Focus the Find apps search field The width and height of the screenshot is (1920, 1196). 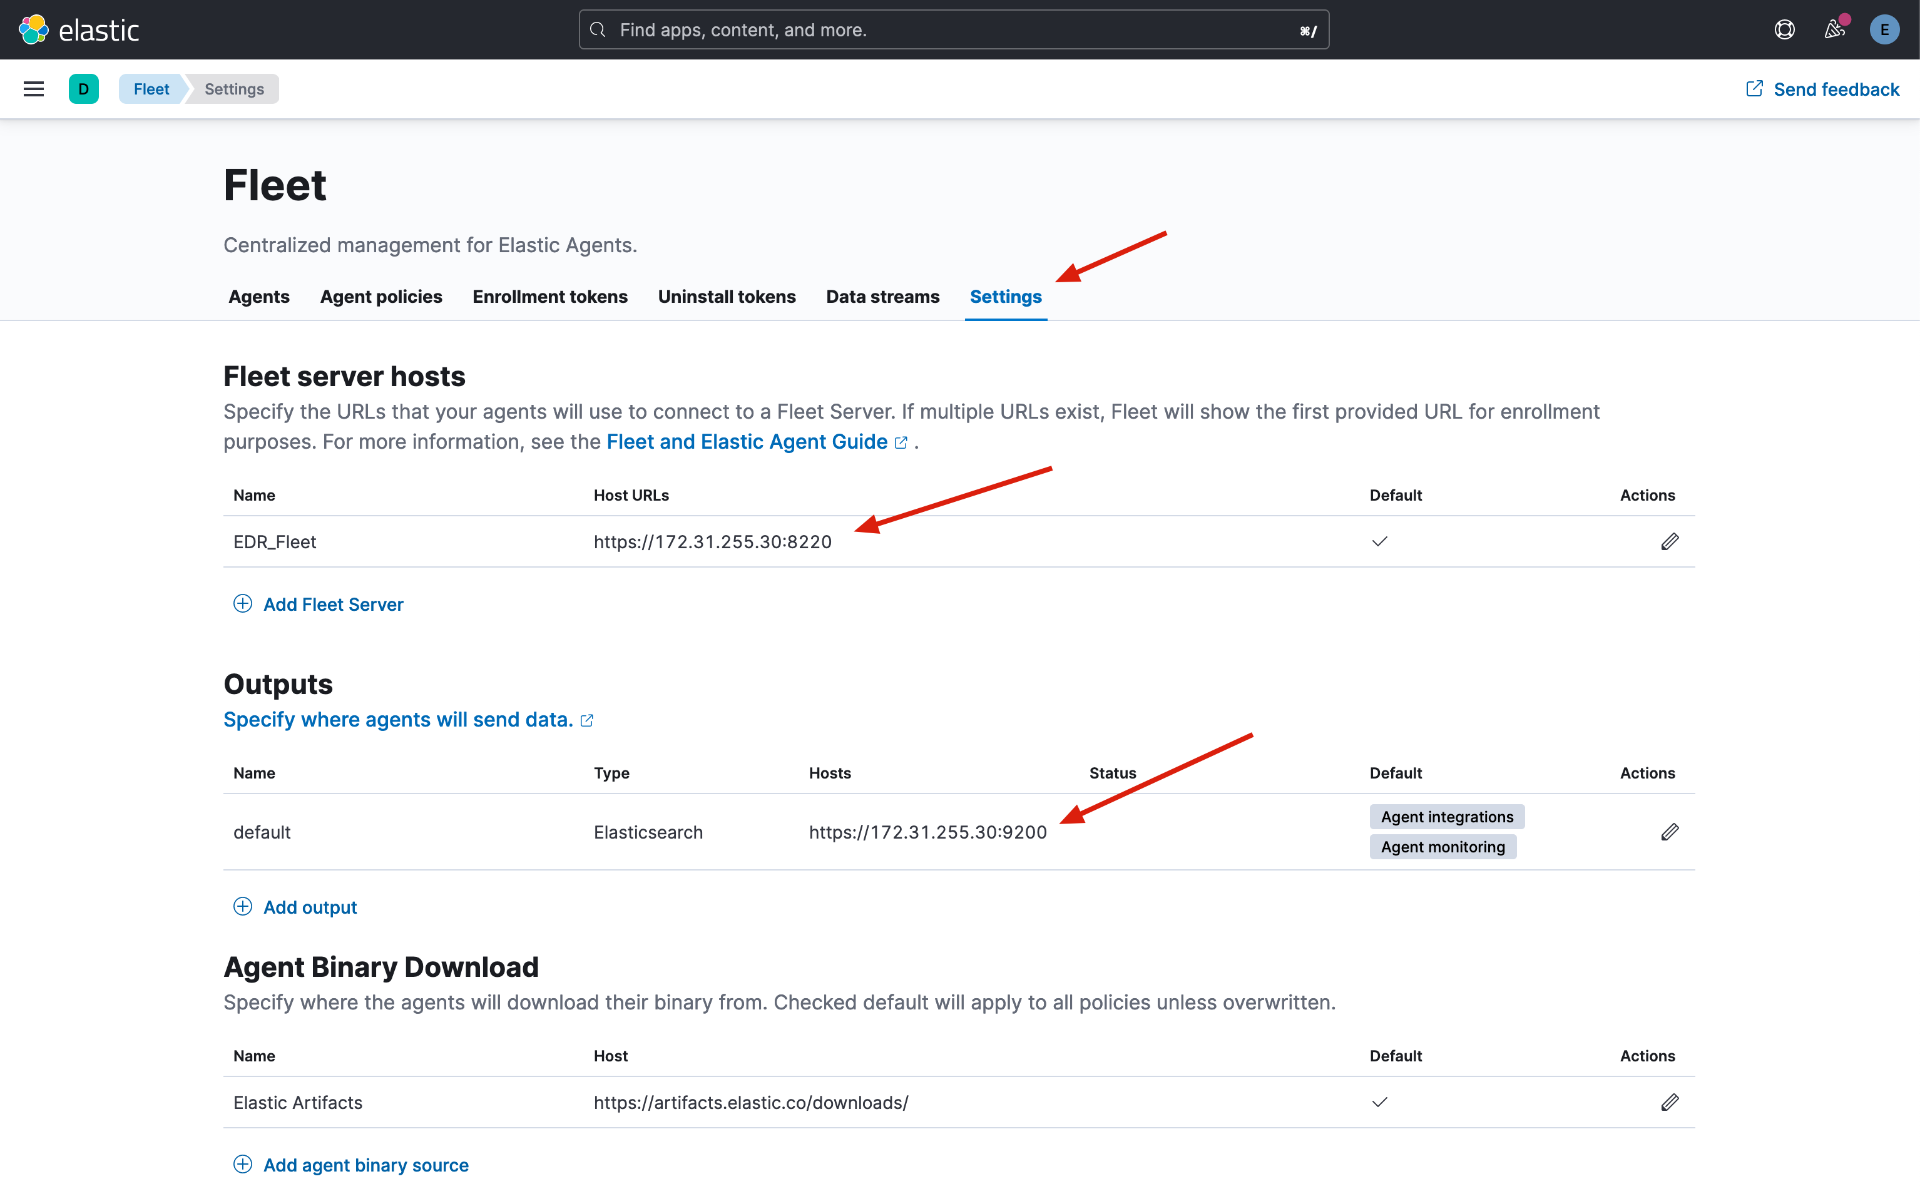[x=954, y=30]
